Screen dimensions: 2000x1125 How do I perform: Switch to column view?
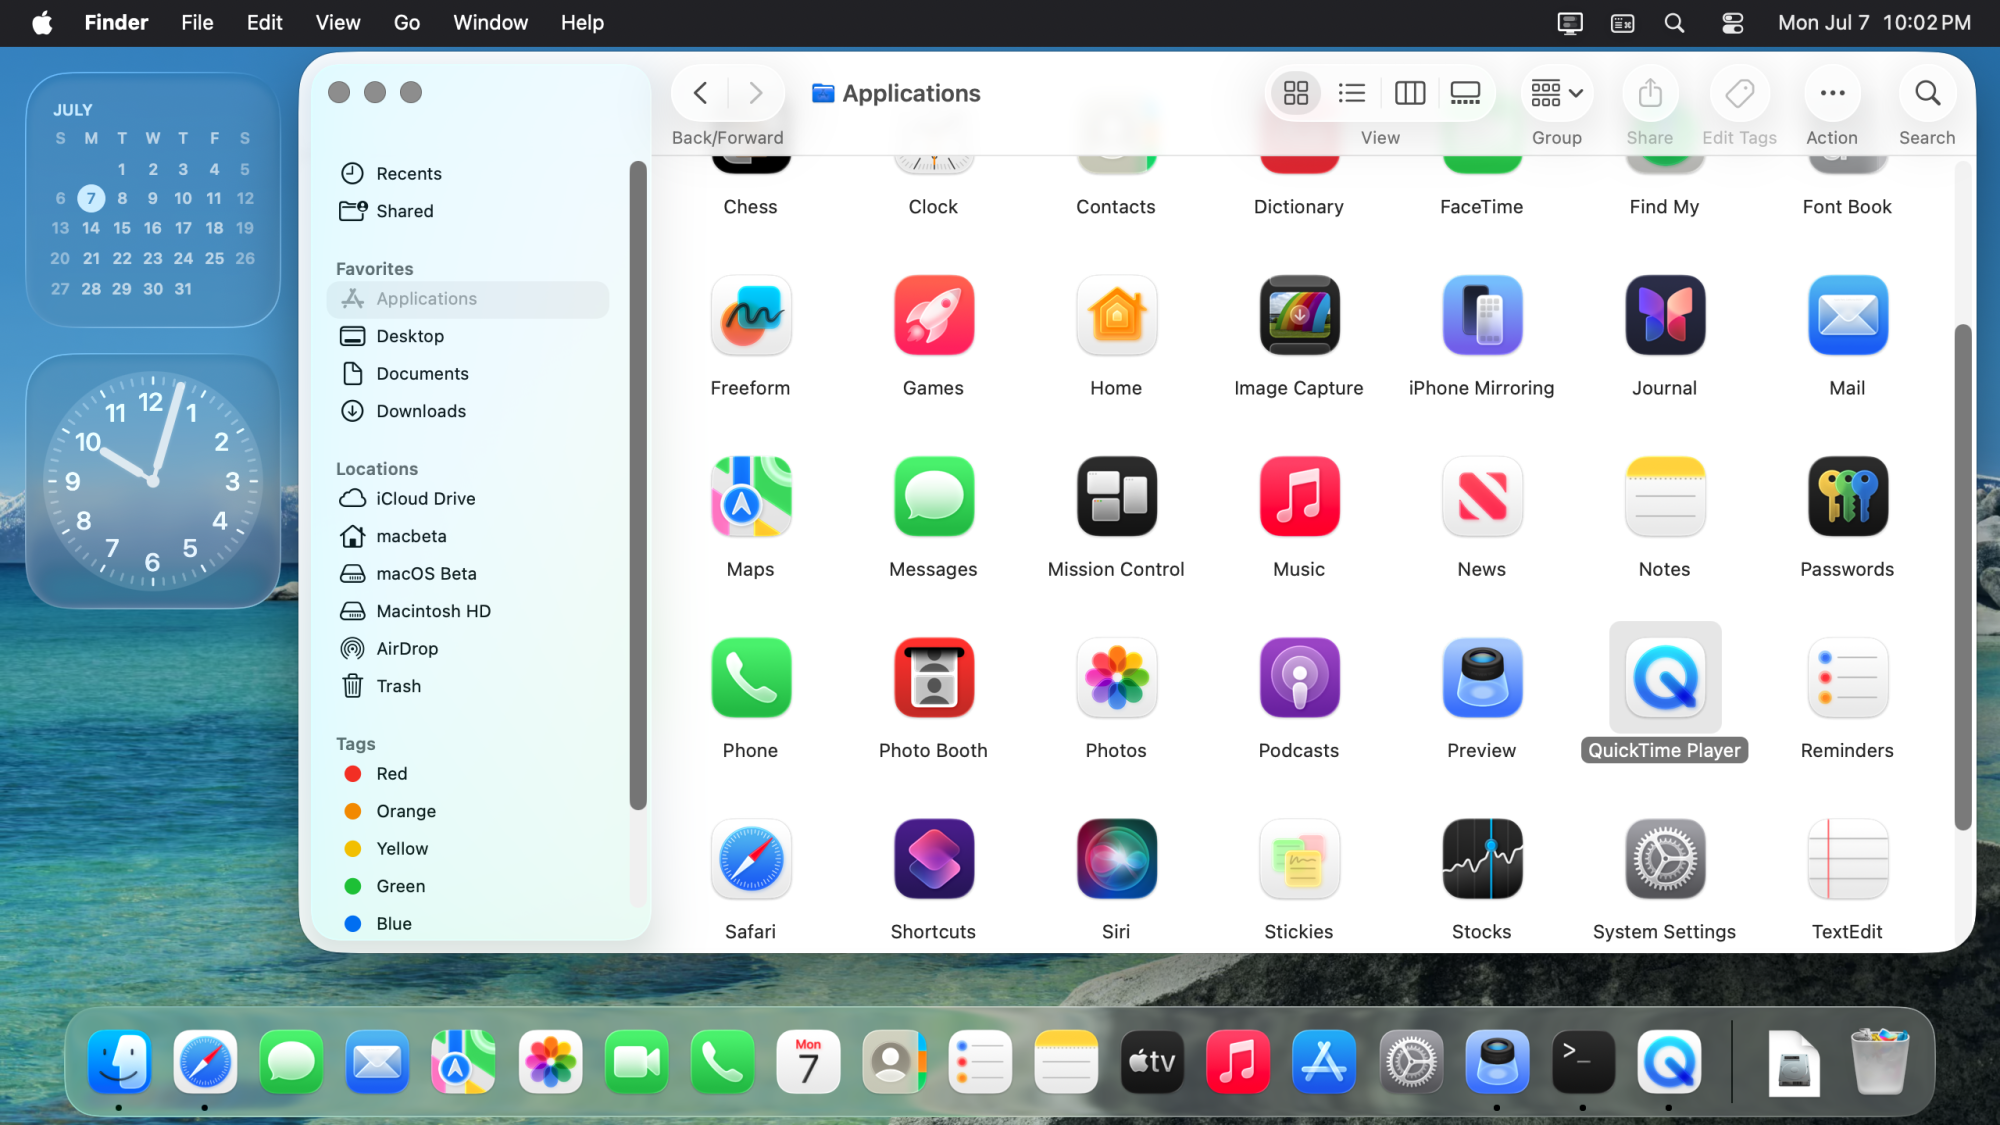[x=1409, y=93]
